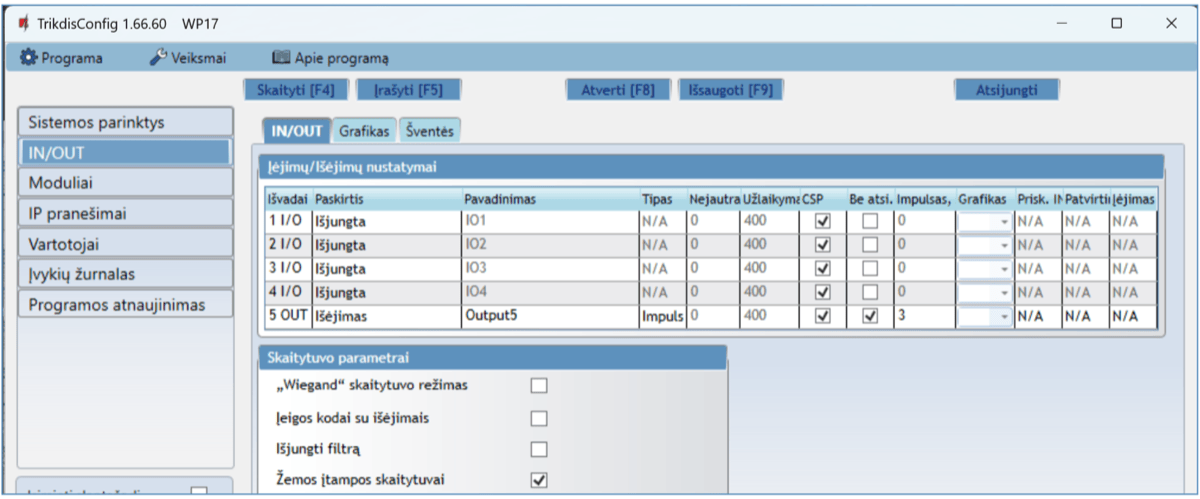Click the Veiksmai wrench icon

click(x=158, y=58)
